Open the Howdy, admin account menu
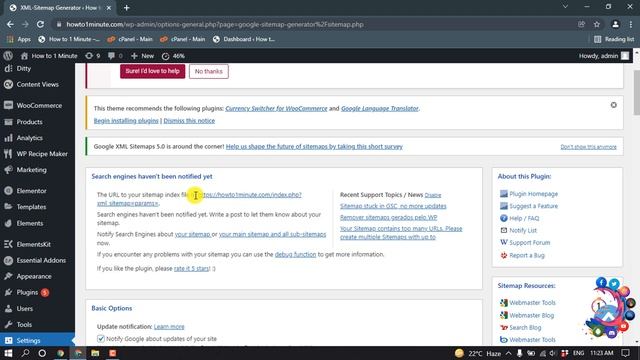Image resolution: width=640 pixels, height=360 pixels. pos(604,56)
